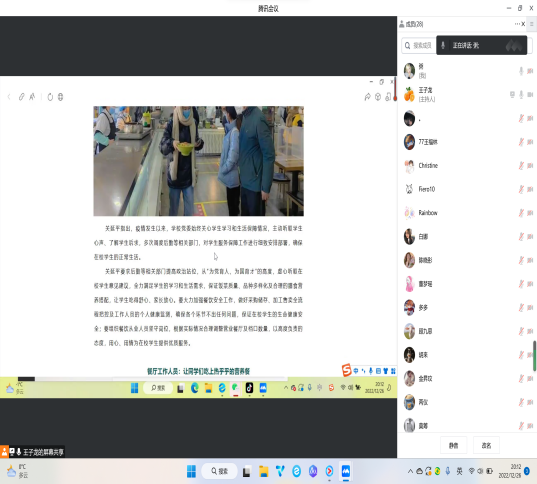Select the 王子龙 host member row
This screenshot has height=484, width=537.
467,95
